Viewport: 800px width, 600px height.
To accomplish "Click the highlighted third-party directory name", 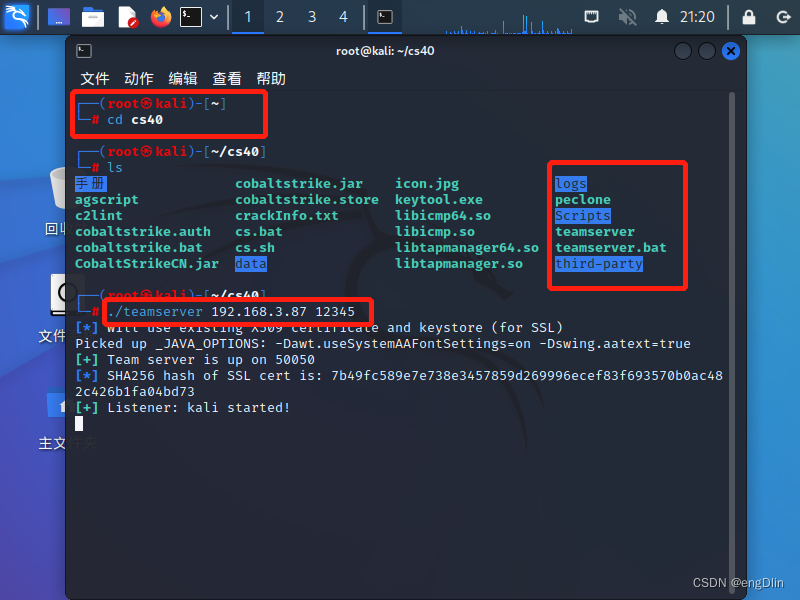I will [x=599, y=264].
